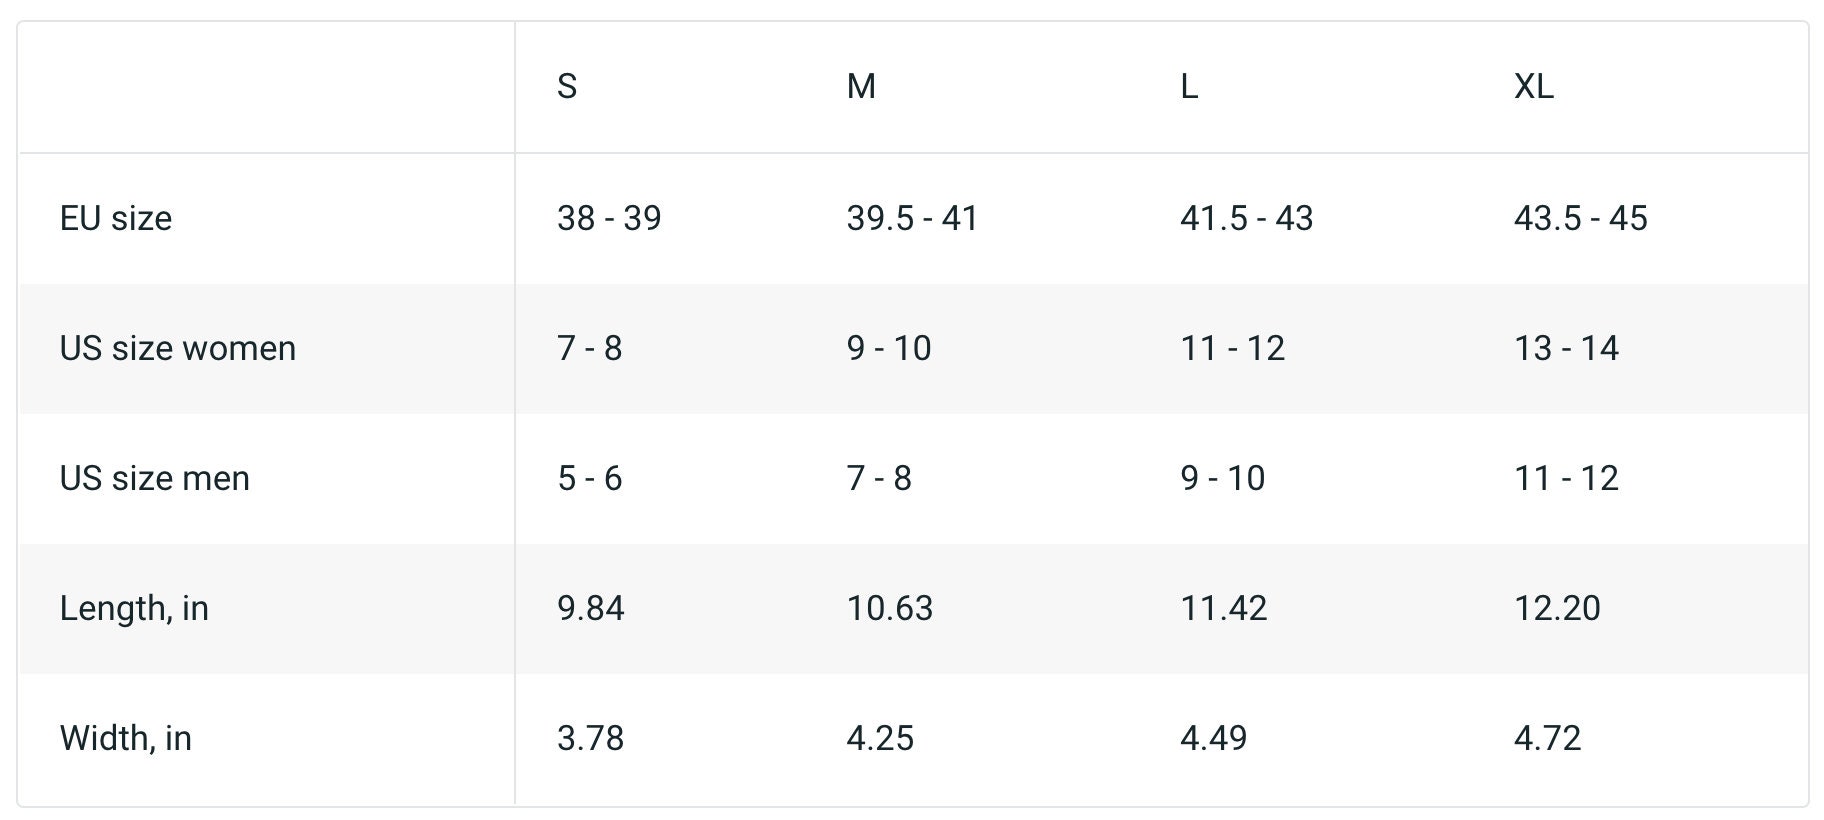Click the EU size row label
The height and width of the screenshot is (820, 1824).
[x=116, y=218]
